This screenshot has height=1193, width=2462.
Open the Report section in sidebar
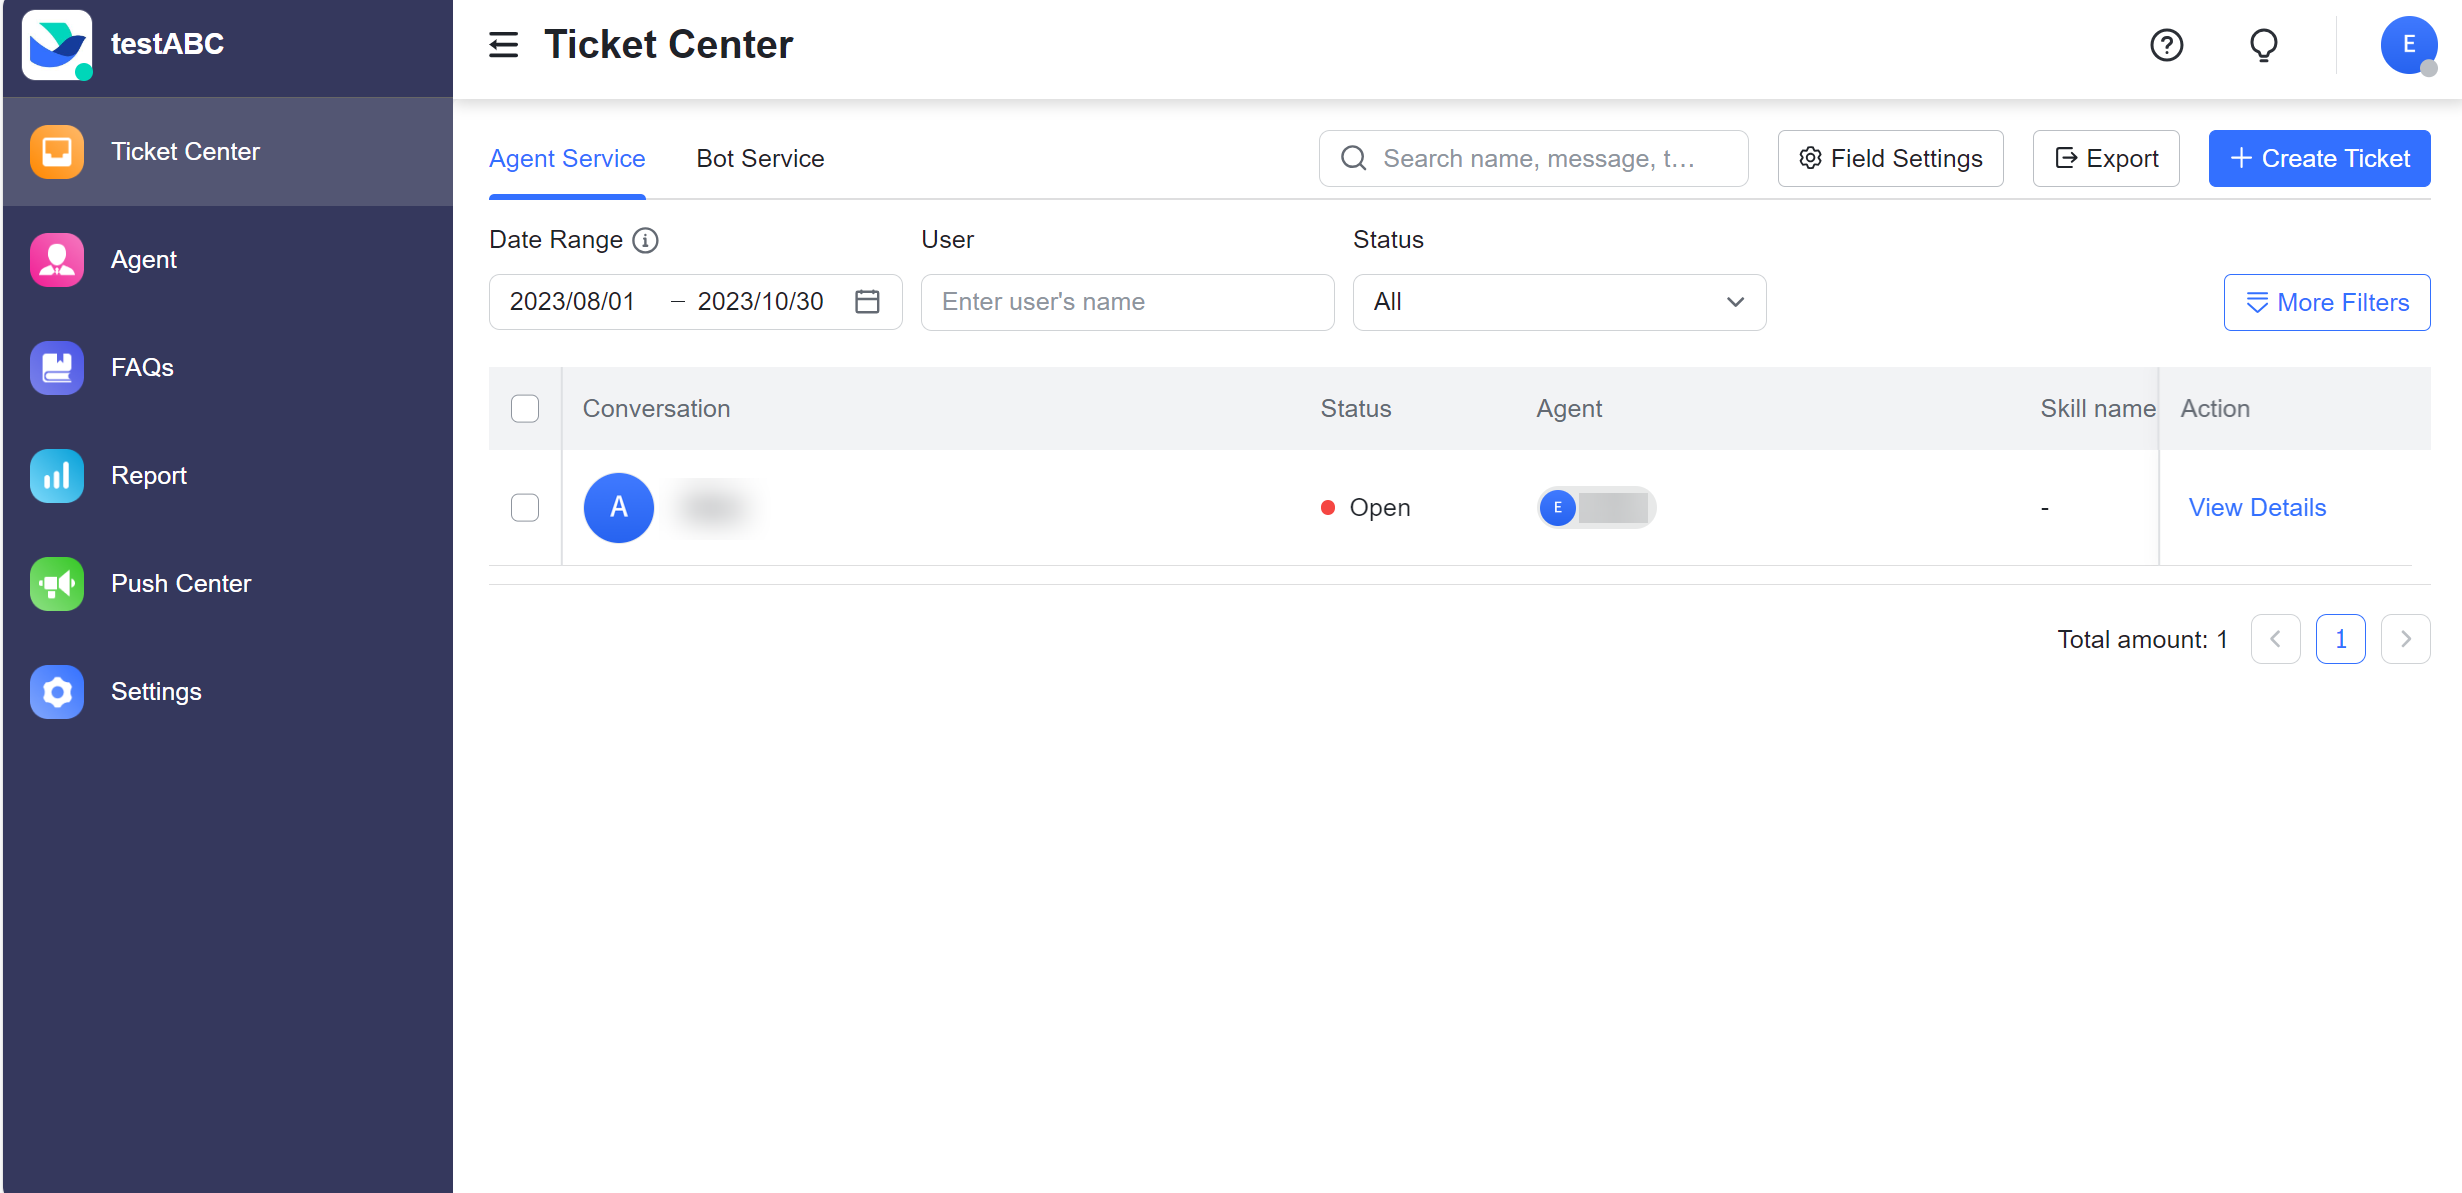point(148,475)
